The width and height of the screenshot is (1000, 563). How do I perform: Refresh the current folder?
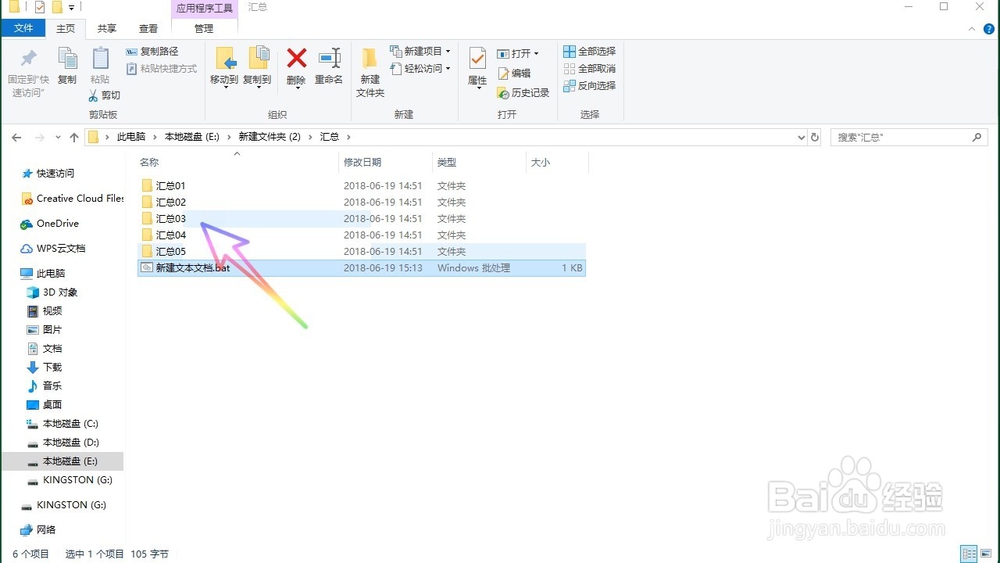[814, 137]
